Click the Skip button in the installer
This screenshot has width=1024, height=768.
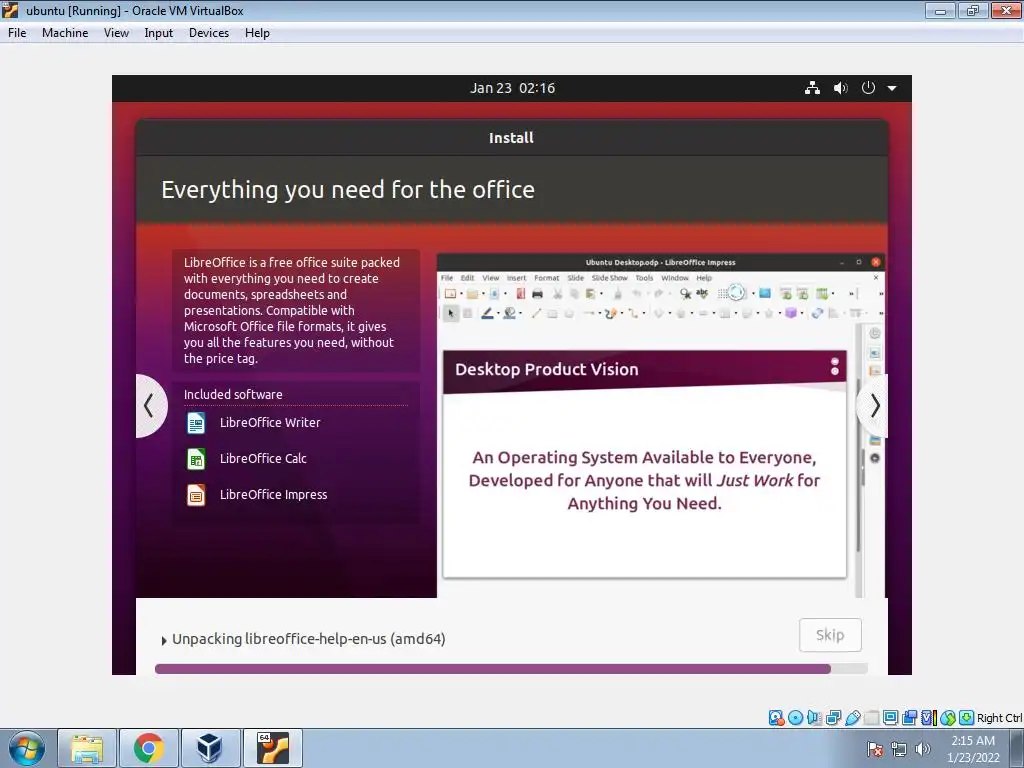(x=830, y=635)
